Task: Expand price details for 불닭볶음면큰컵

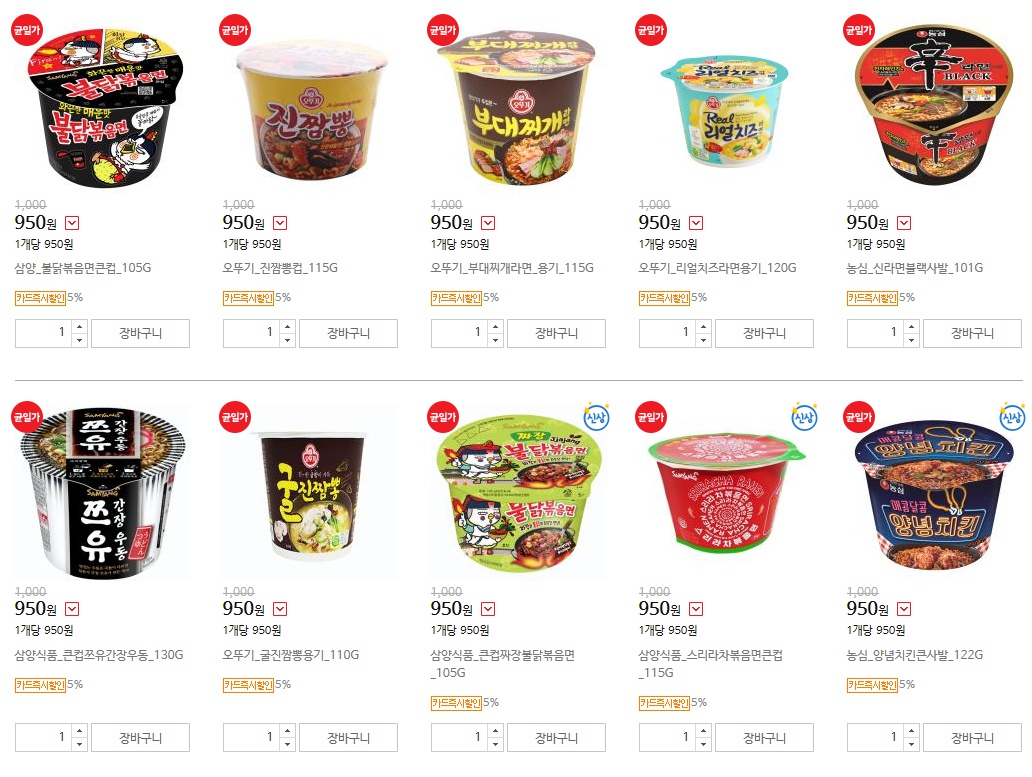Action: point(72,223)
